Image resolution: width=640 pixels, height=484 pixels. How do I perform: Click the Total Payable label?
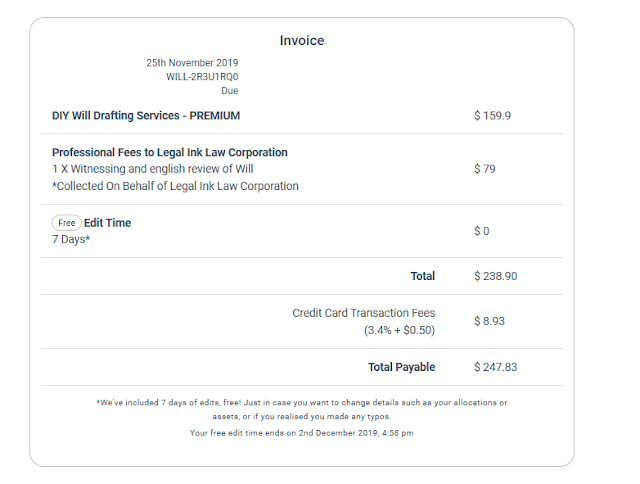(402, 367)
